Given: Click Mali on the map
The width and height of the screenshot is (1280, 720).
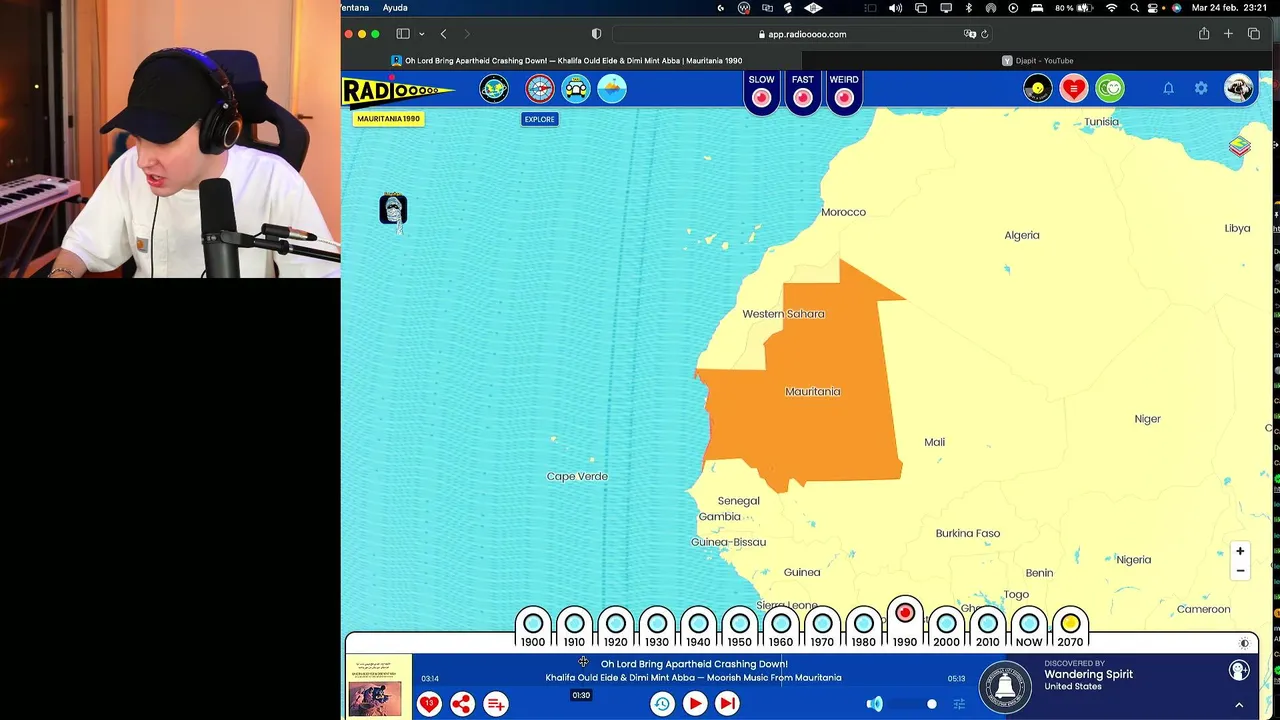Looking at the screenshot, I should coord(934,442).
